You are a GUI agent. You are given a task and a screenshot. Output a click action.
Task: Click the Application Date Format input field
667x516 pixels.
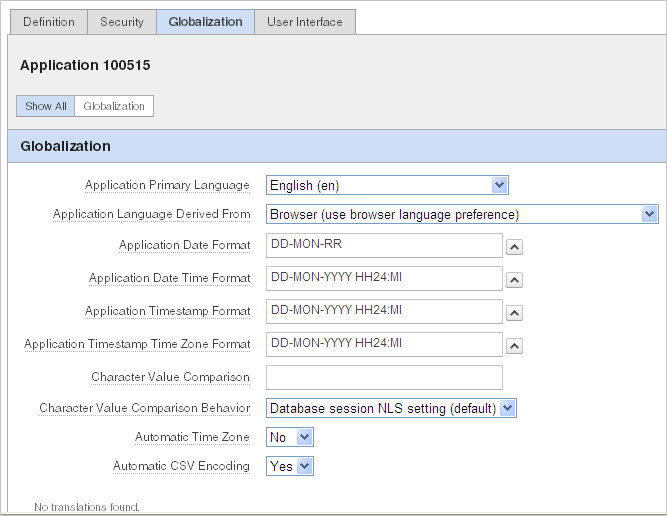pos(384,245)
